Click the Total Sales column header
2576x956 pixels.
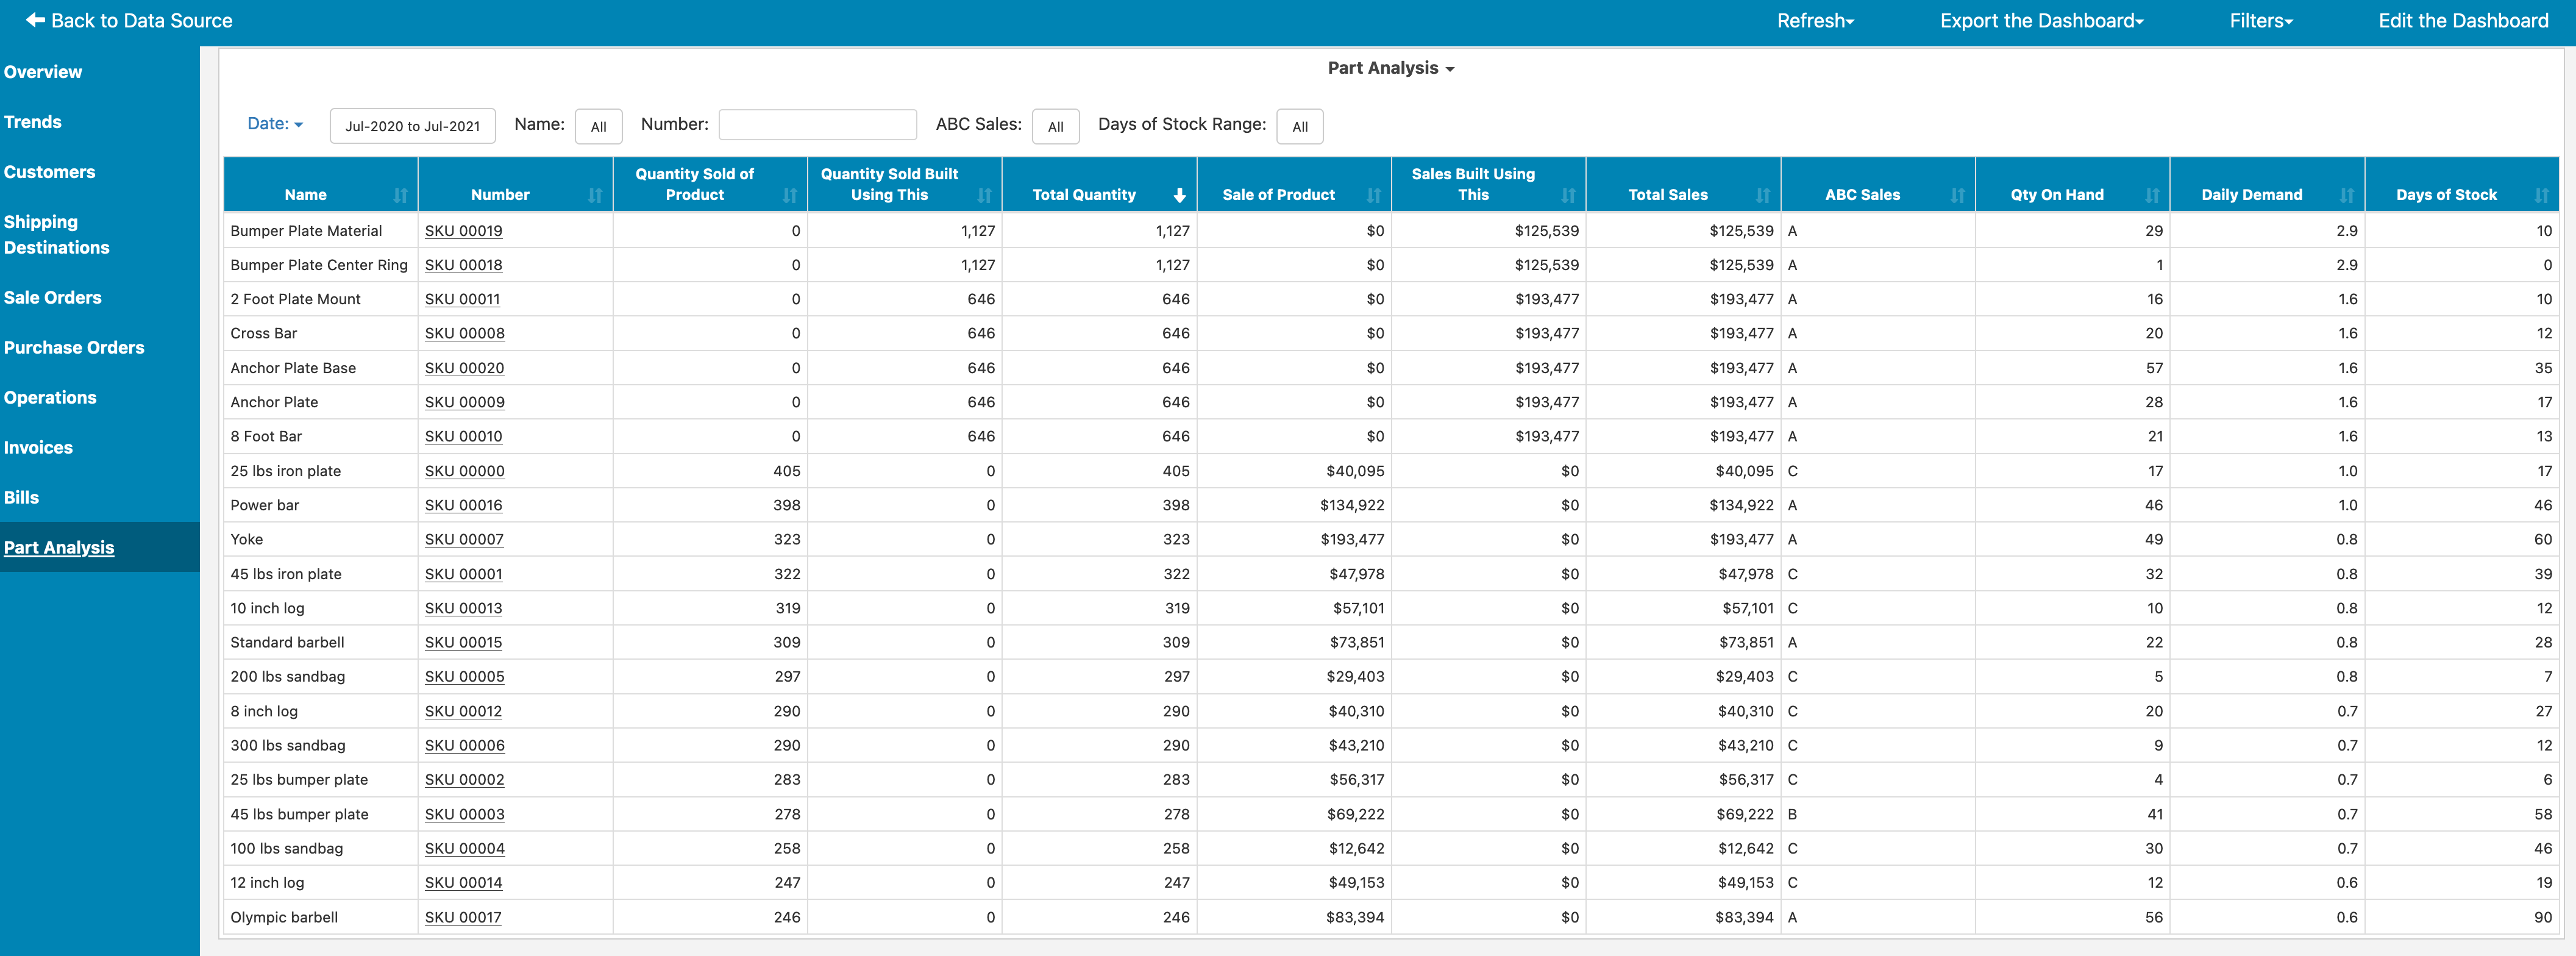1682,185
